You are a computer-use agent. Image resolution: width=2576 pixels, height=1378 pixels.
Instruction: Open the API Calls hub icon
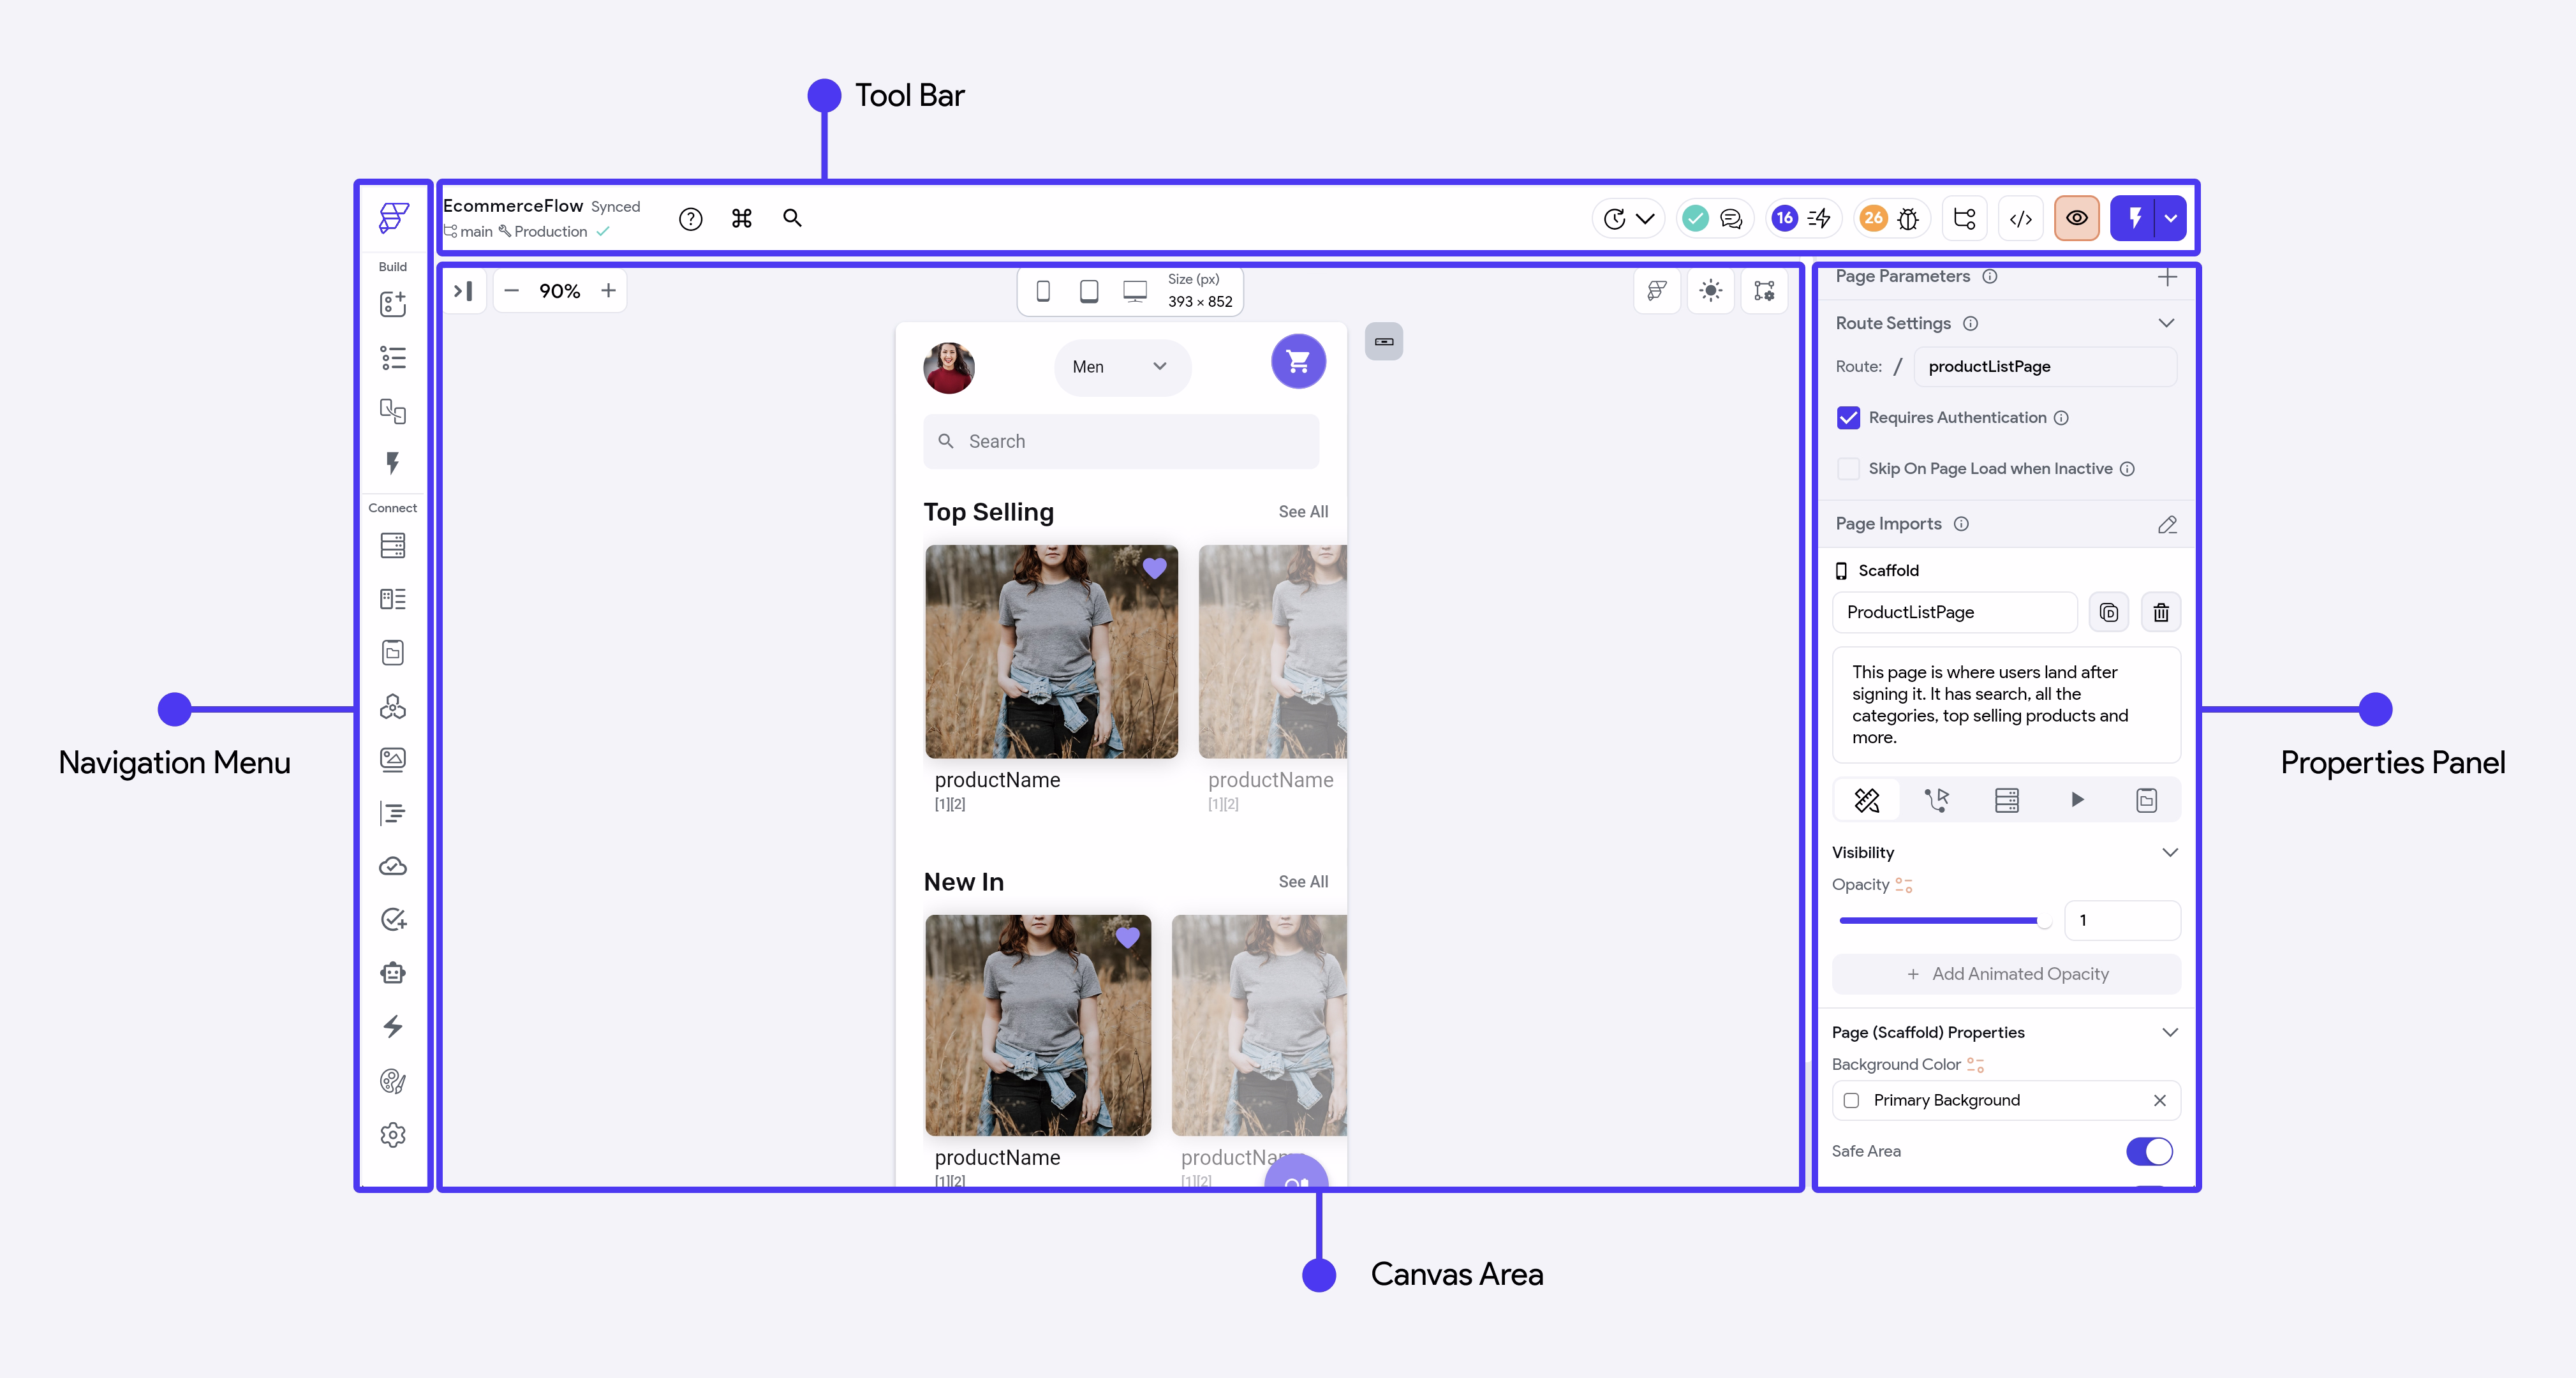393,707
